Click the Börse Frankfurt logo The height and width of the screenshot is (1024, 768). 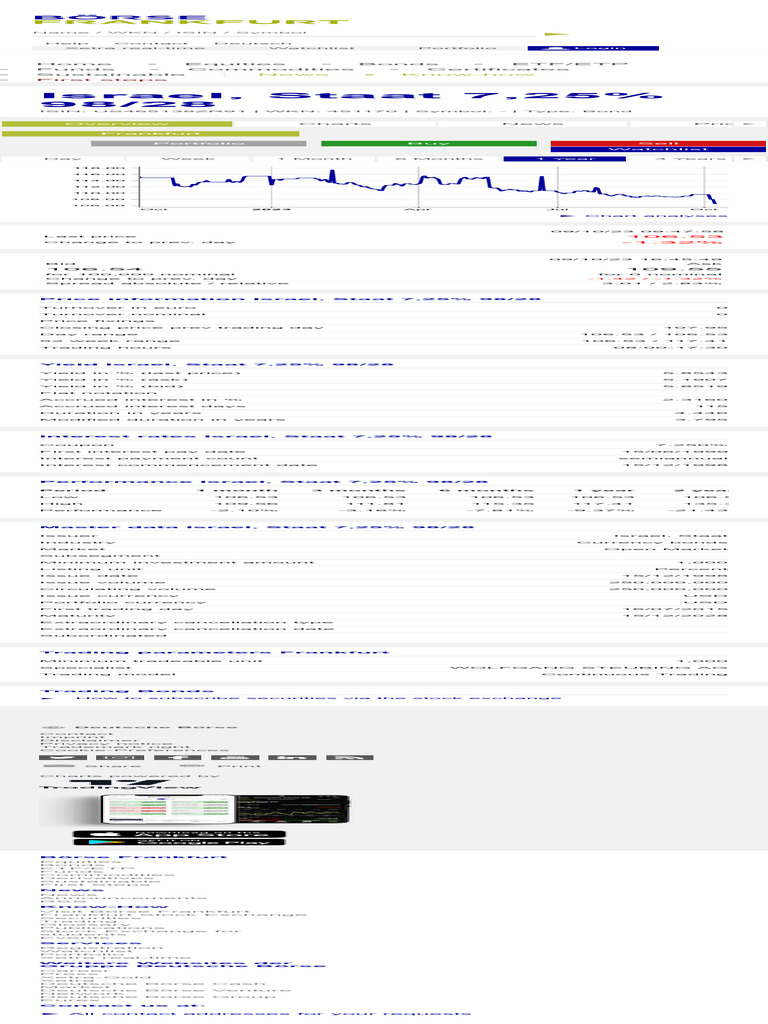[191, 20]
